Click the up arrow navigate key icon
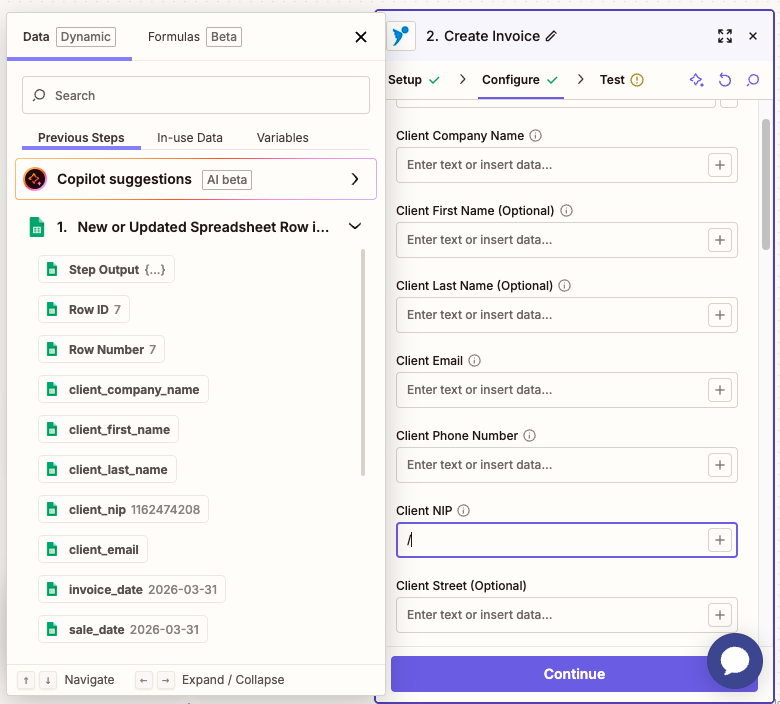The height and width of the screenshot is (704, 780). tap(26, 680)
